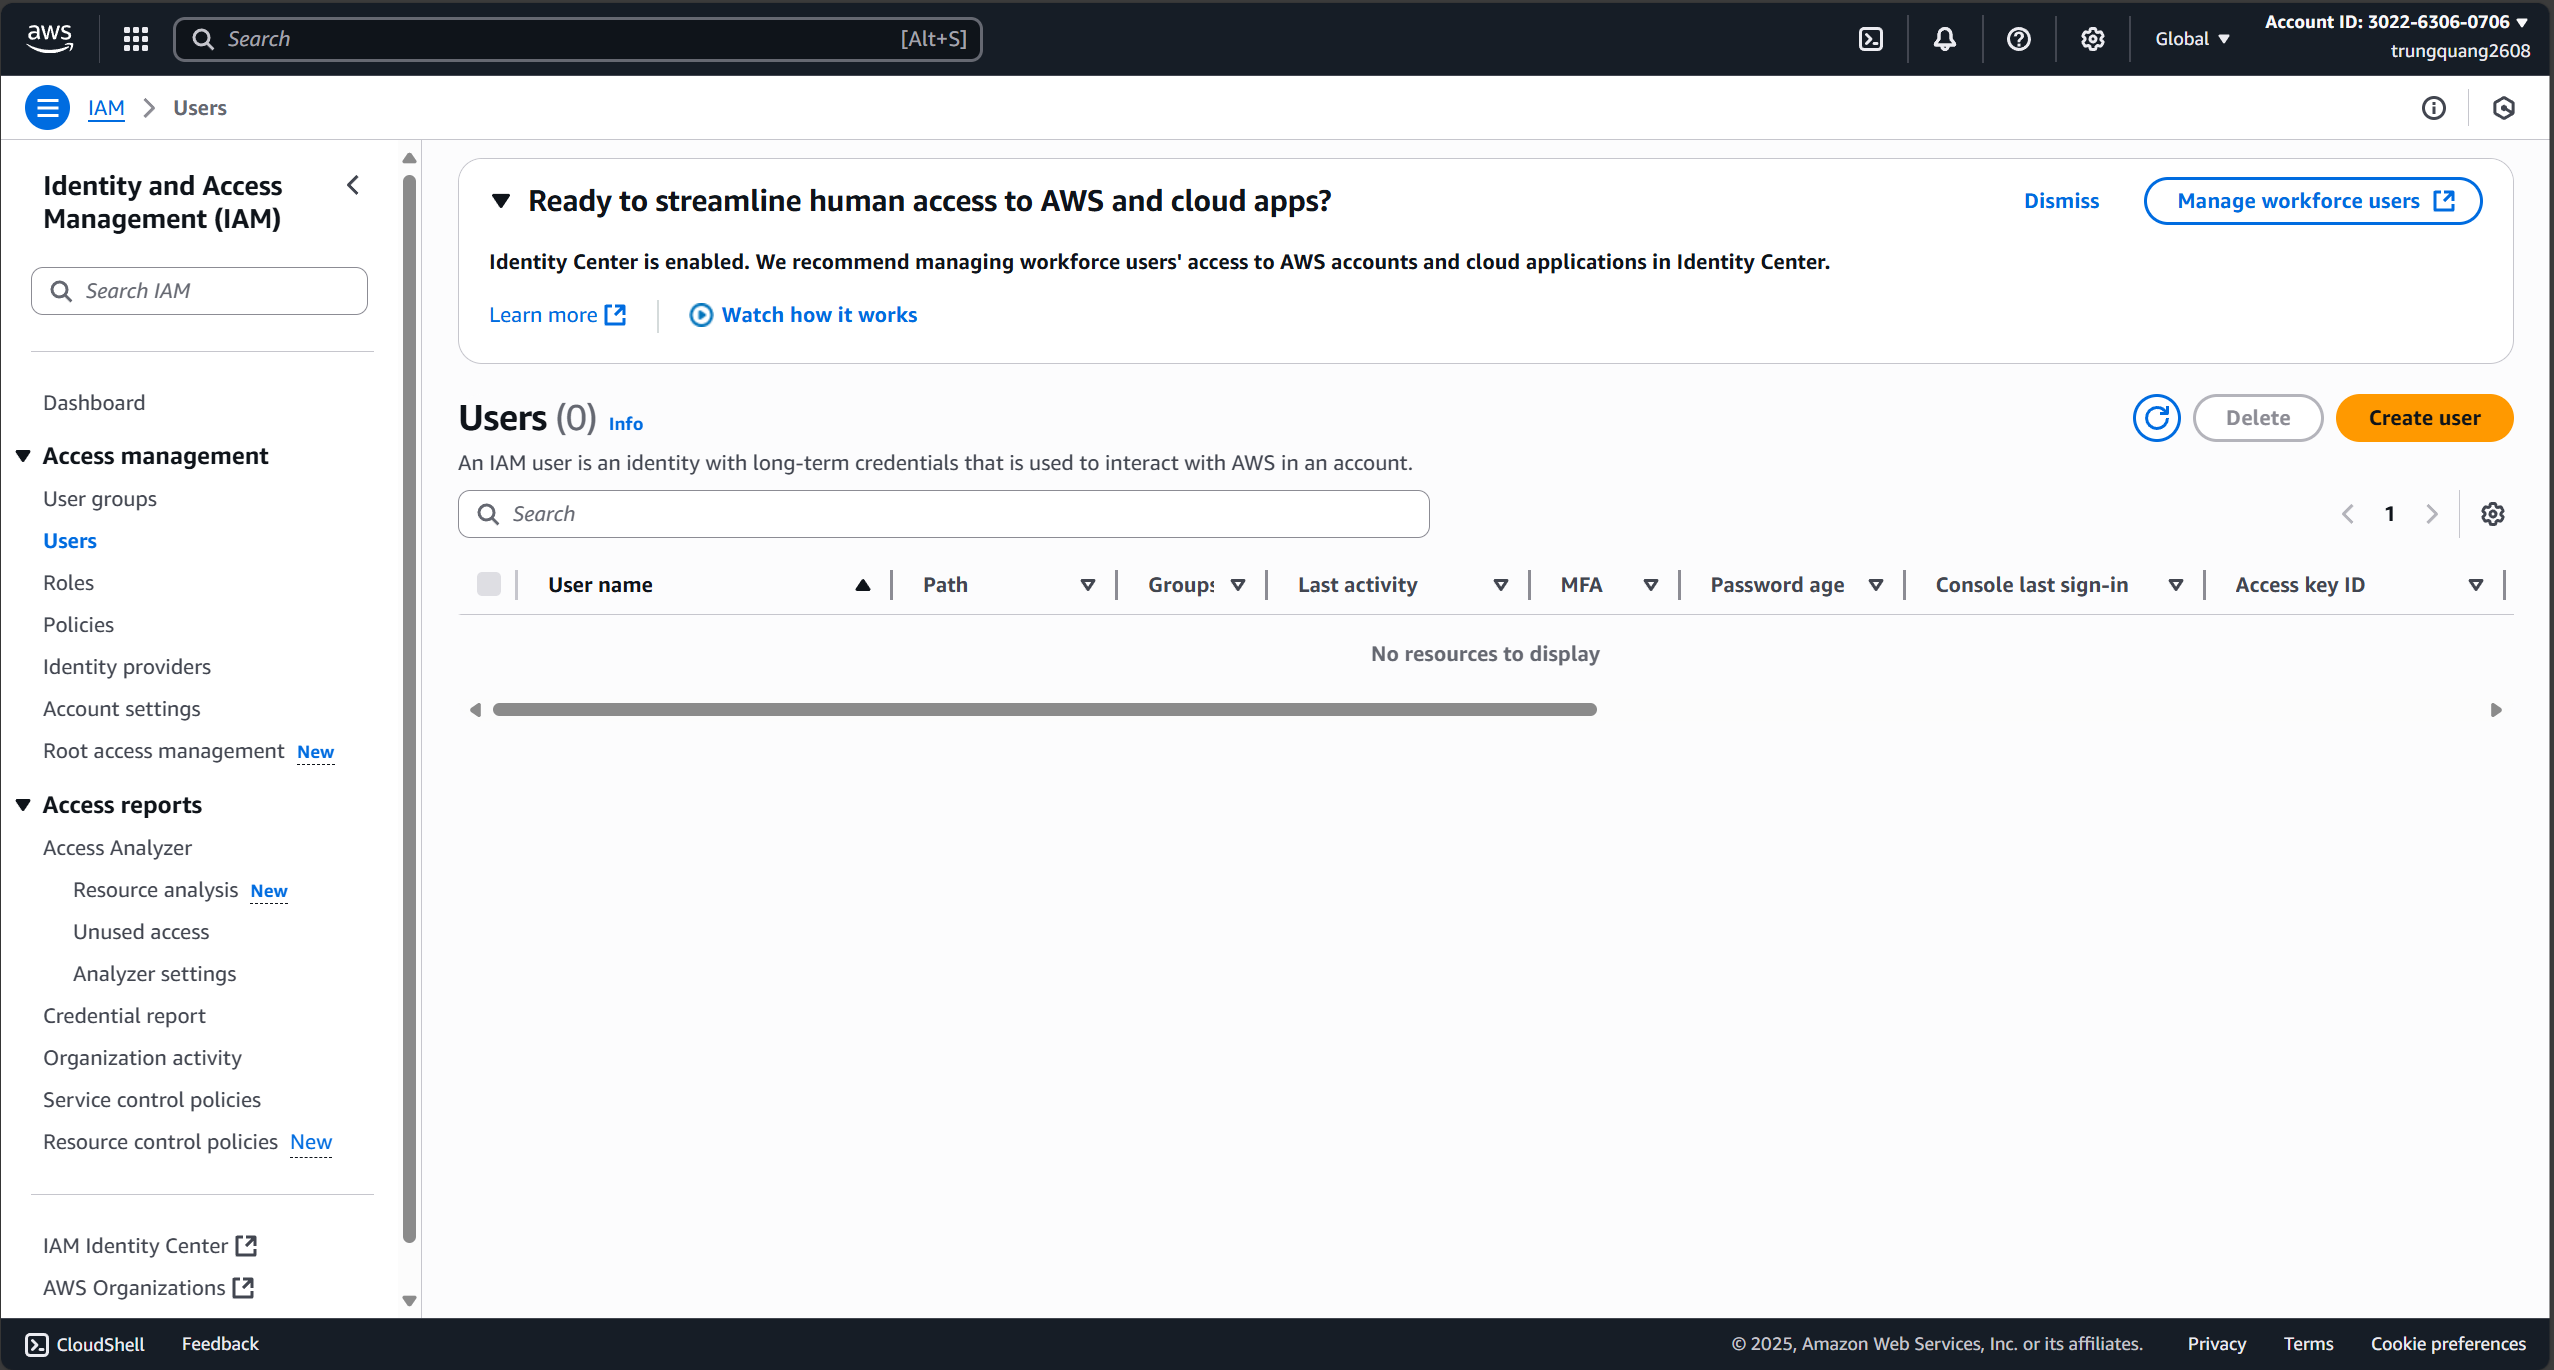The width and height of the screenshot is (2554, 1370).
Task: Open the Global region dropdown
Action: (x=2191, y=39)
